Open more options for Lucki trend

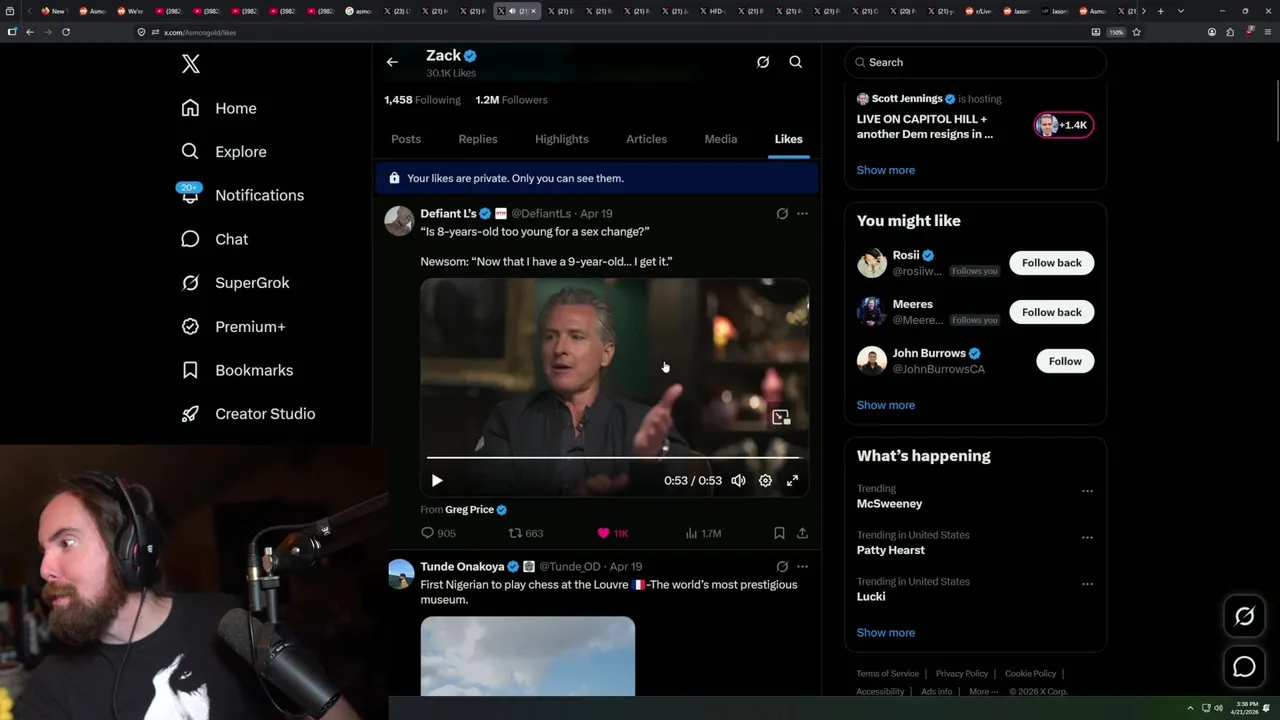[1087, 584]
